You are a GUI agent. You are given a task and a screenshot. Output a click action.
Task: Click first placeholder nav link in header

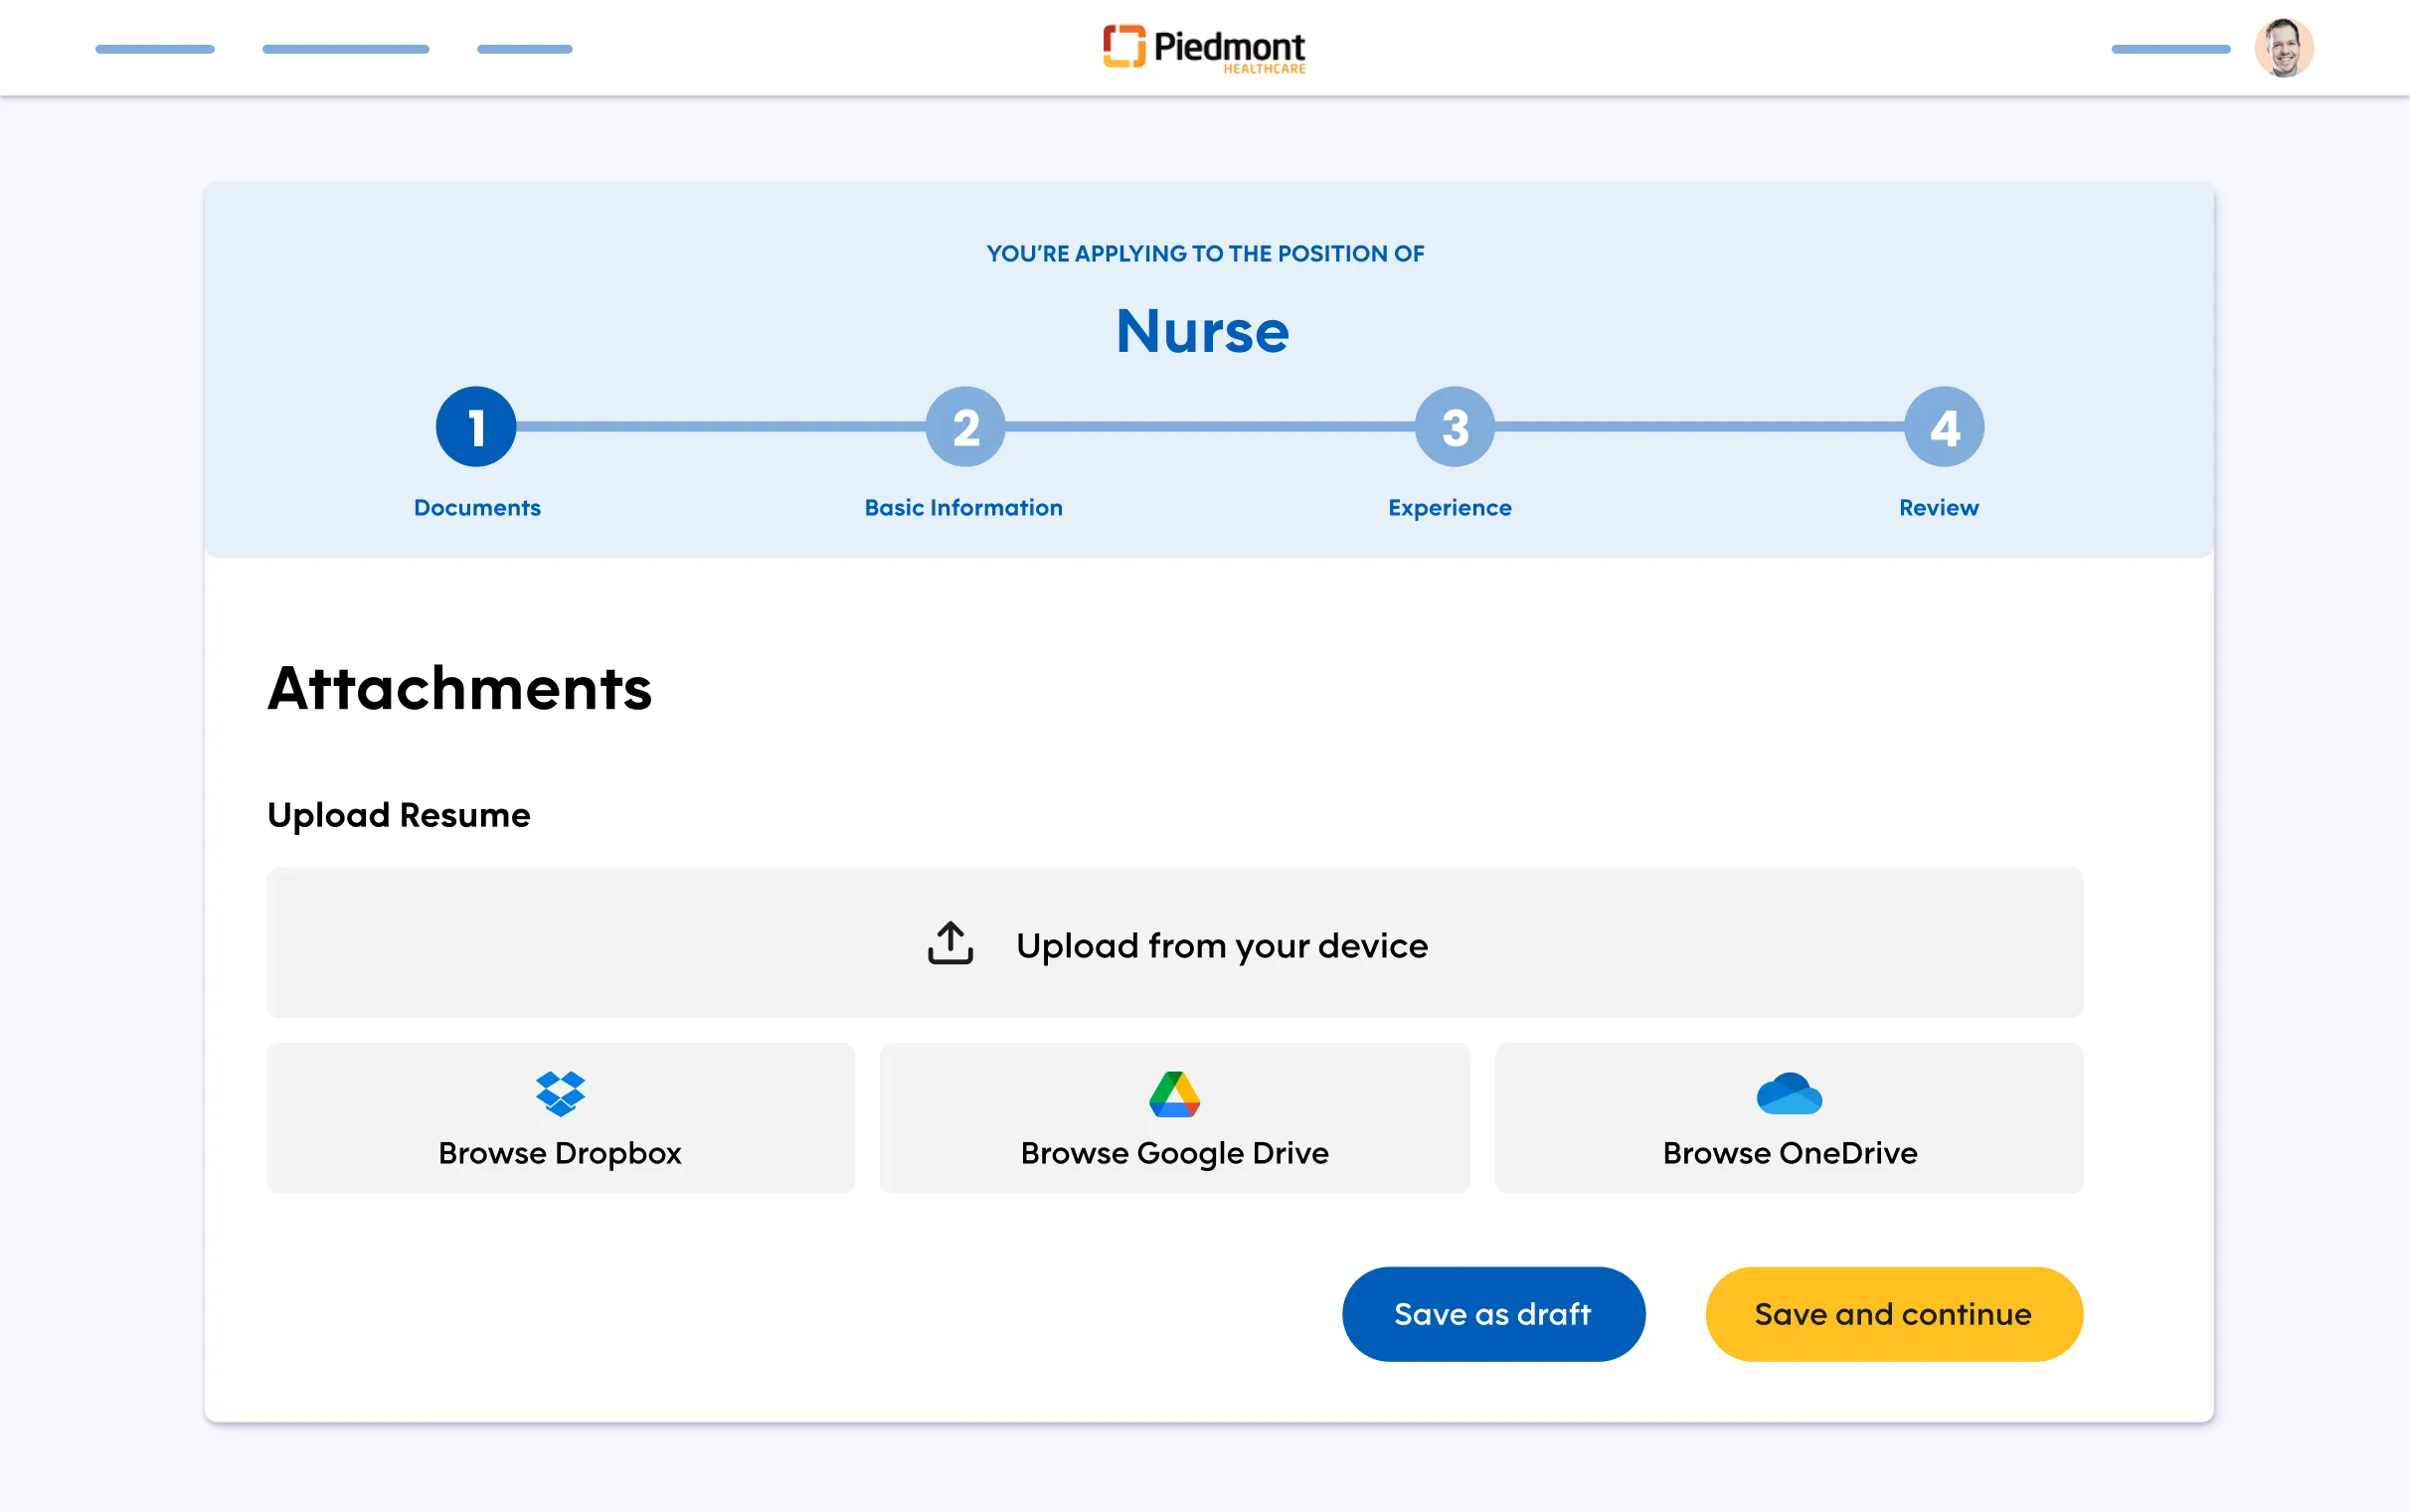click(155, 49)
